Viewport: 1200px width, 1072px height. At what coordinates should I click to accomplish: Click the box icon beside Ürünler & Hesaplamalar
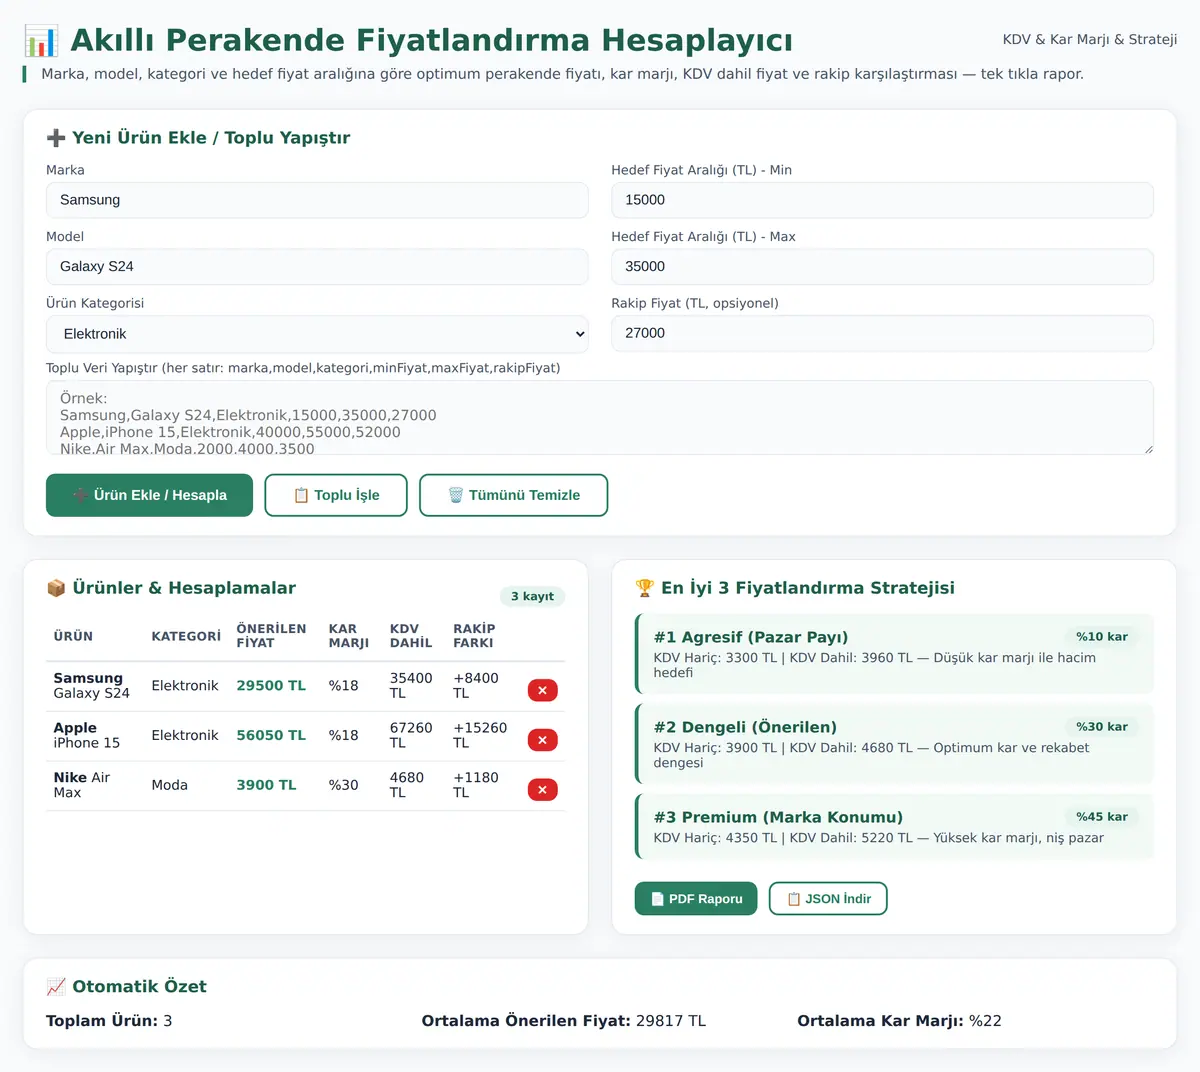(56, 588)
